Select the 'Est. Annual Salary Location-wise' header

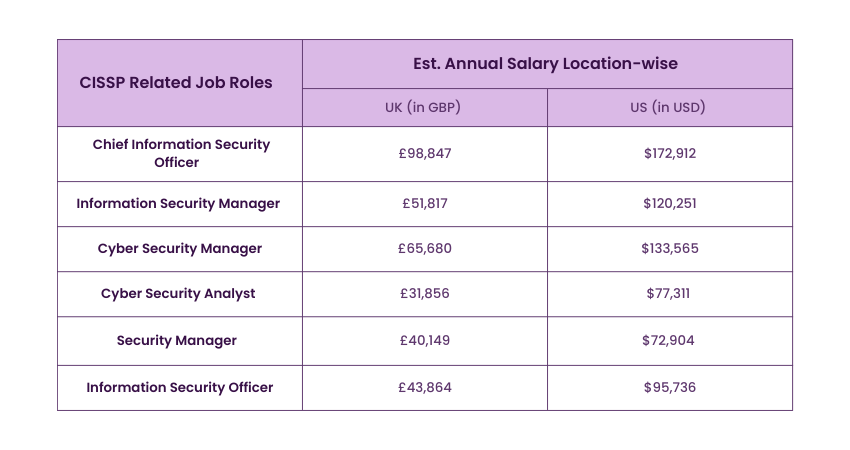[x=545, y=64]
